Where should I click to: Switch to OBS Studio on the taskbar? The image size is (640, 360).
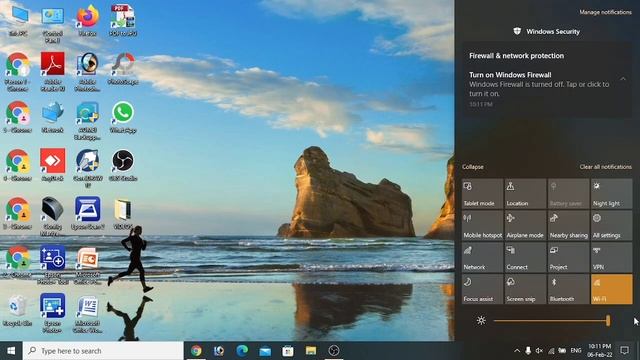pyautogui.click(x=334, y=351)
